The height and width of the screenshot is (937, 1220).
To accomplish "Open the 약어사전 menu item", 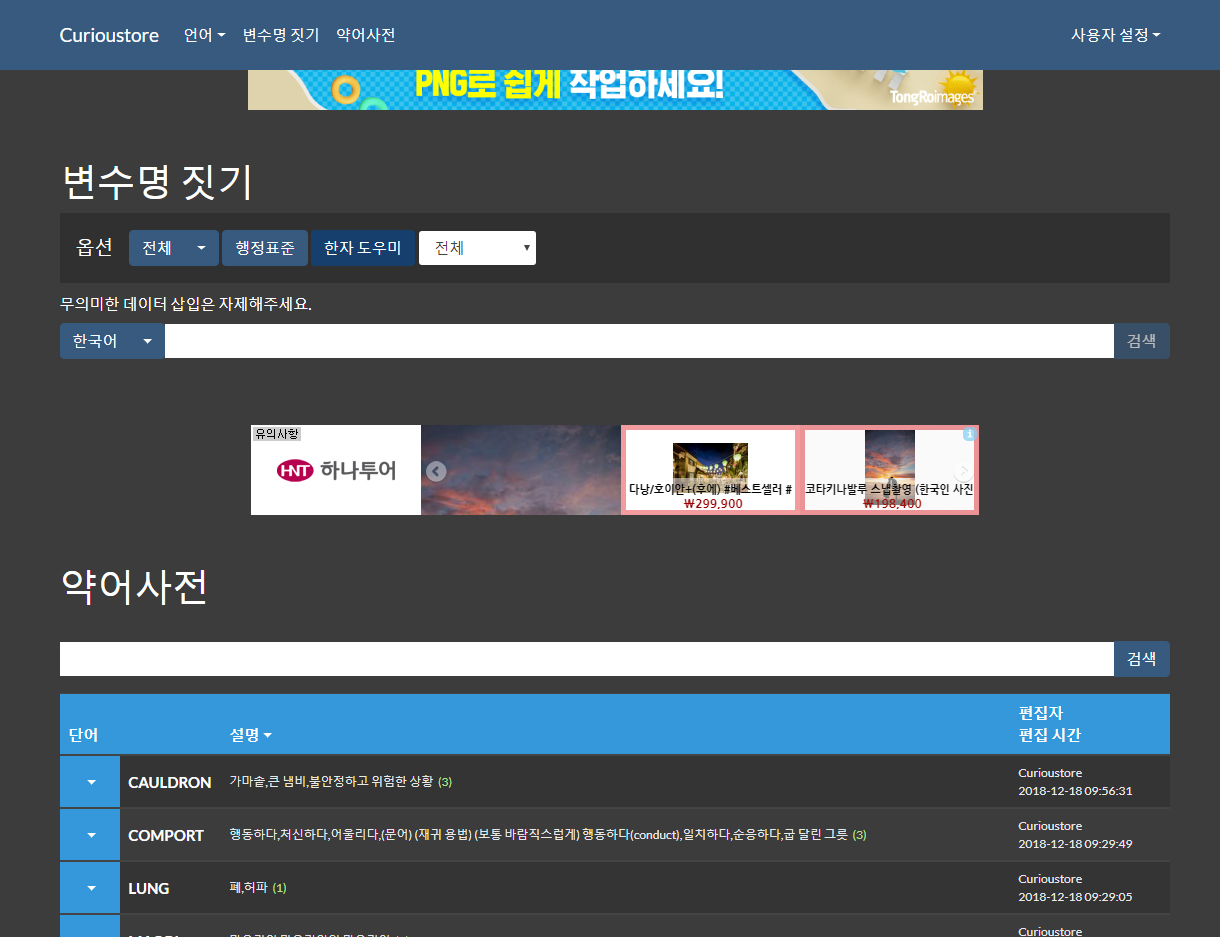I will (x=366, y=35).
